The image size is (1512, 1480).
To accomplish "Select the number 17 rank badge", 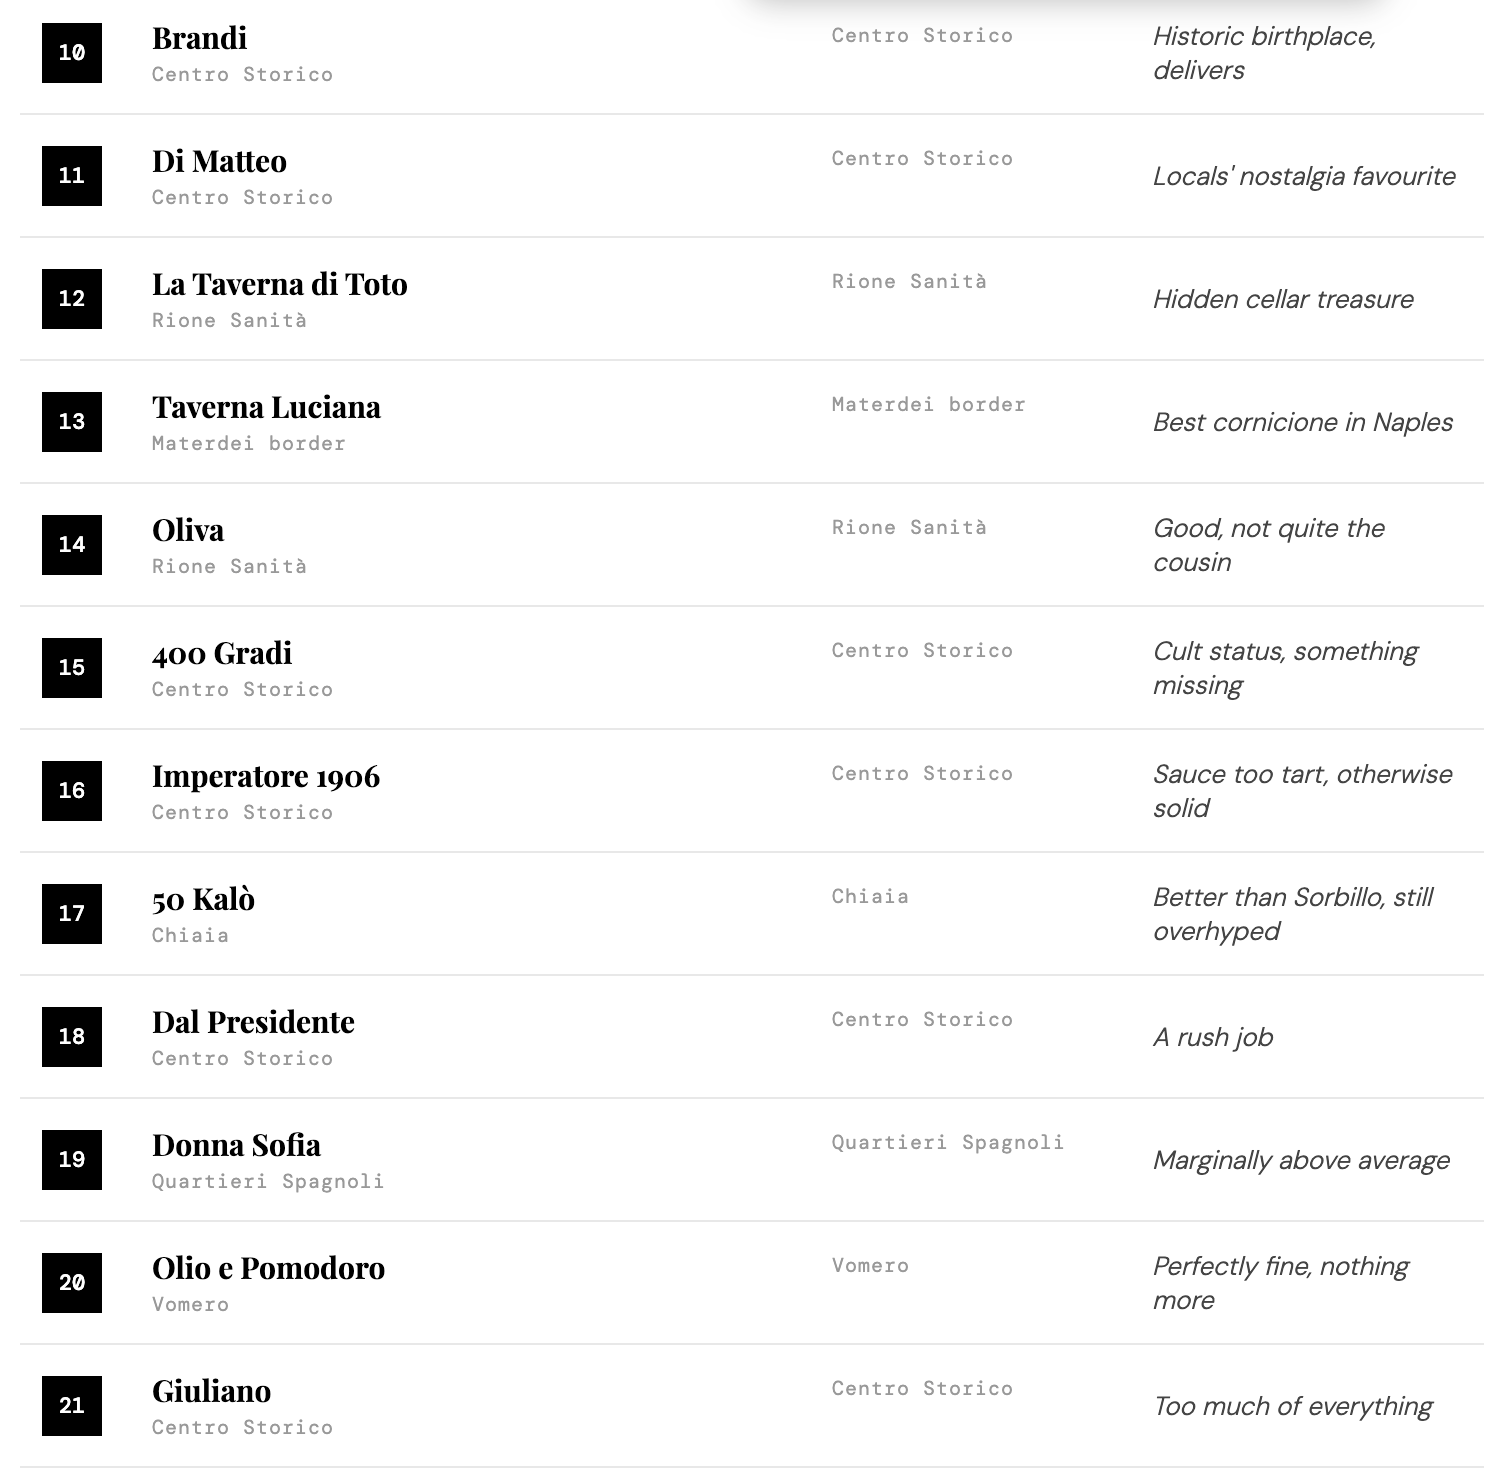I will coord(72,914).
